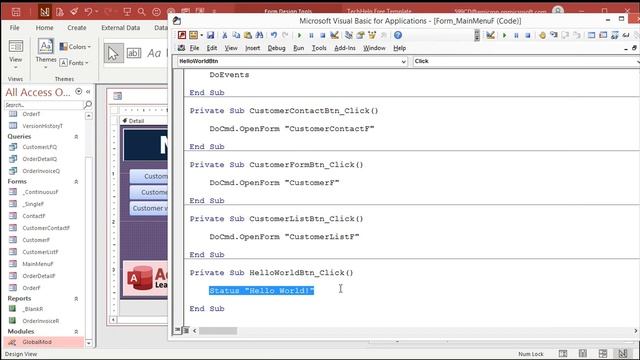The height and width of the screenshot is (360, 640).
Task: Open the Object Browser icon
Action: coord(372,36)
